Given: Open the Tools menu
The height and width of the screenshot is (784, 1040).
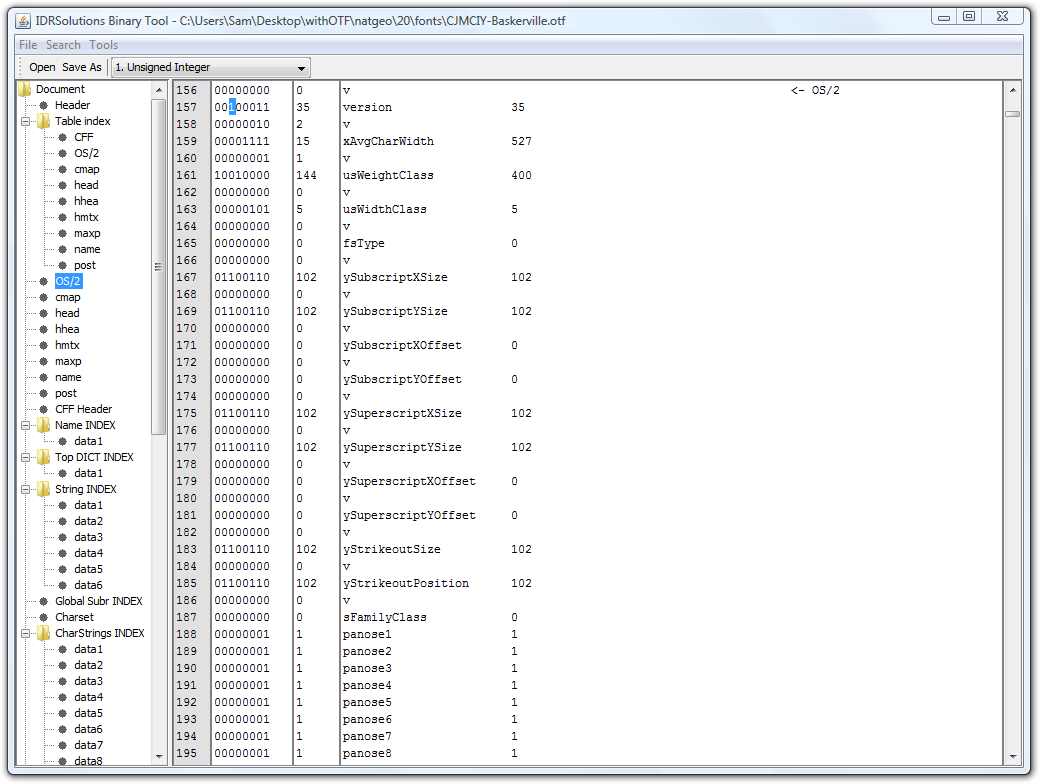Looking at the screenshot, I should [103, 45].
